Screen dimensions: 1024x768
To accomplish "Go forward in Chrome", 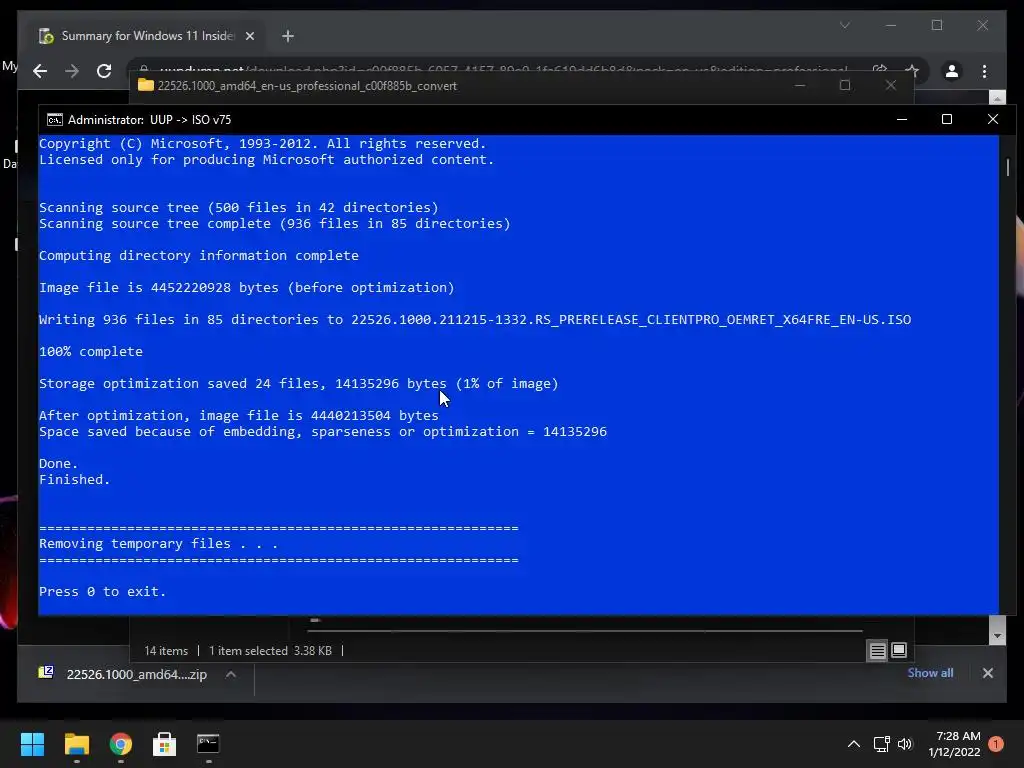I will [72, 71].
